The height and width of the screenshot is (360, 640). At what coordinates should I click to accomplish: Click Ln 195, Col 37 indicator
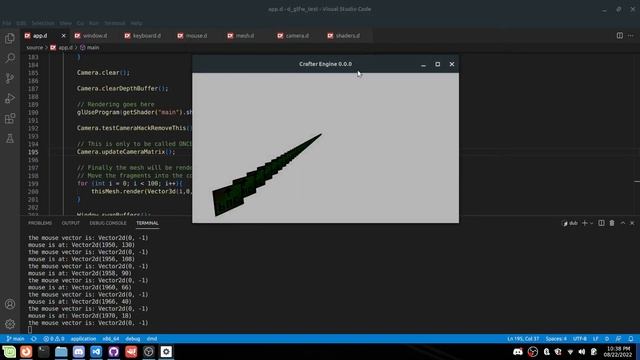[523, 339]
